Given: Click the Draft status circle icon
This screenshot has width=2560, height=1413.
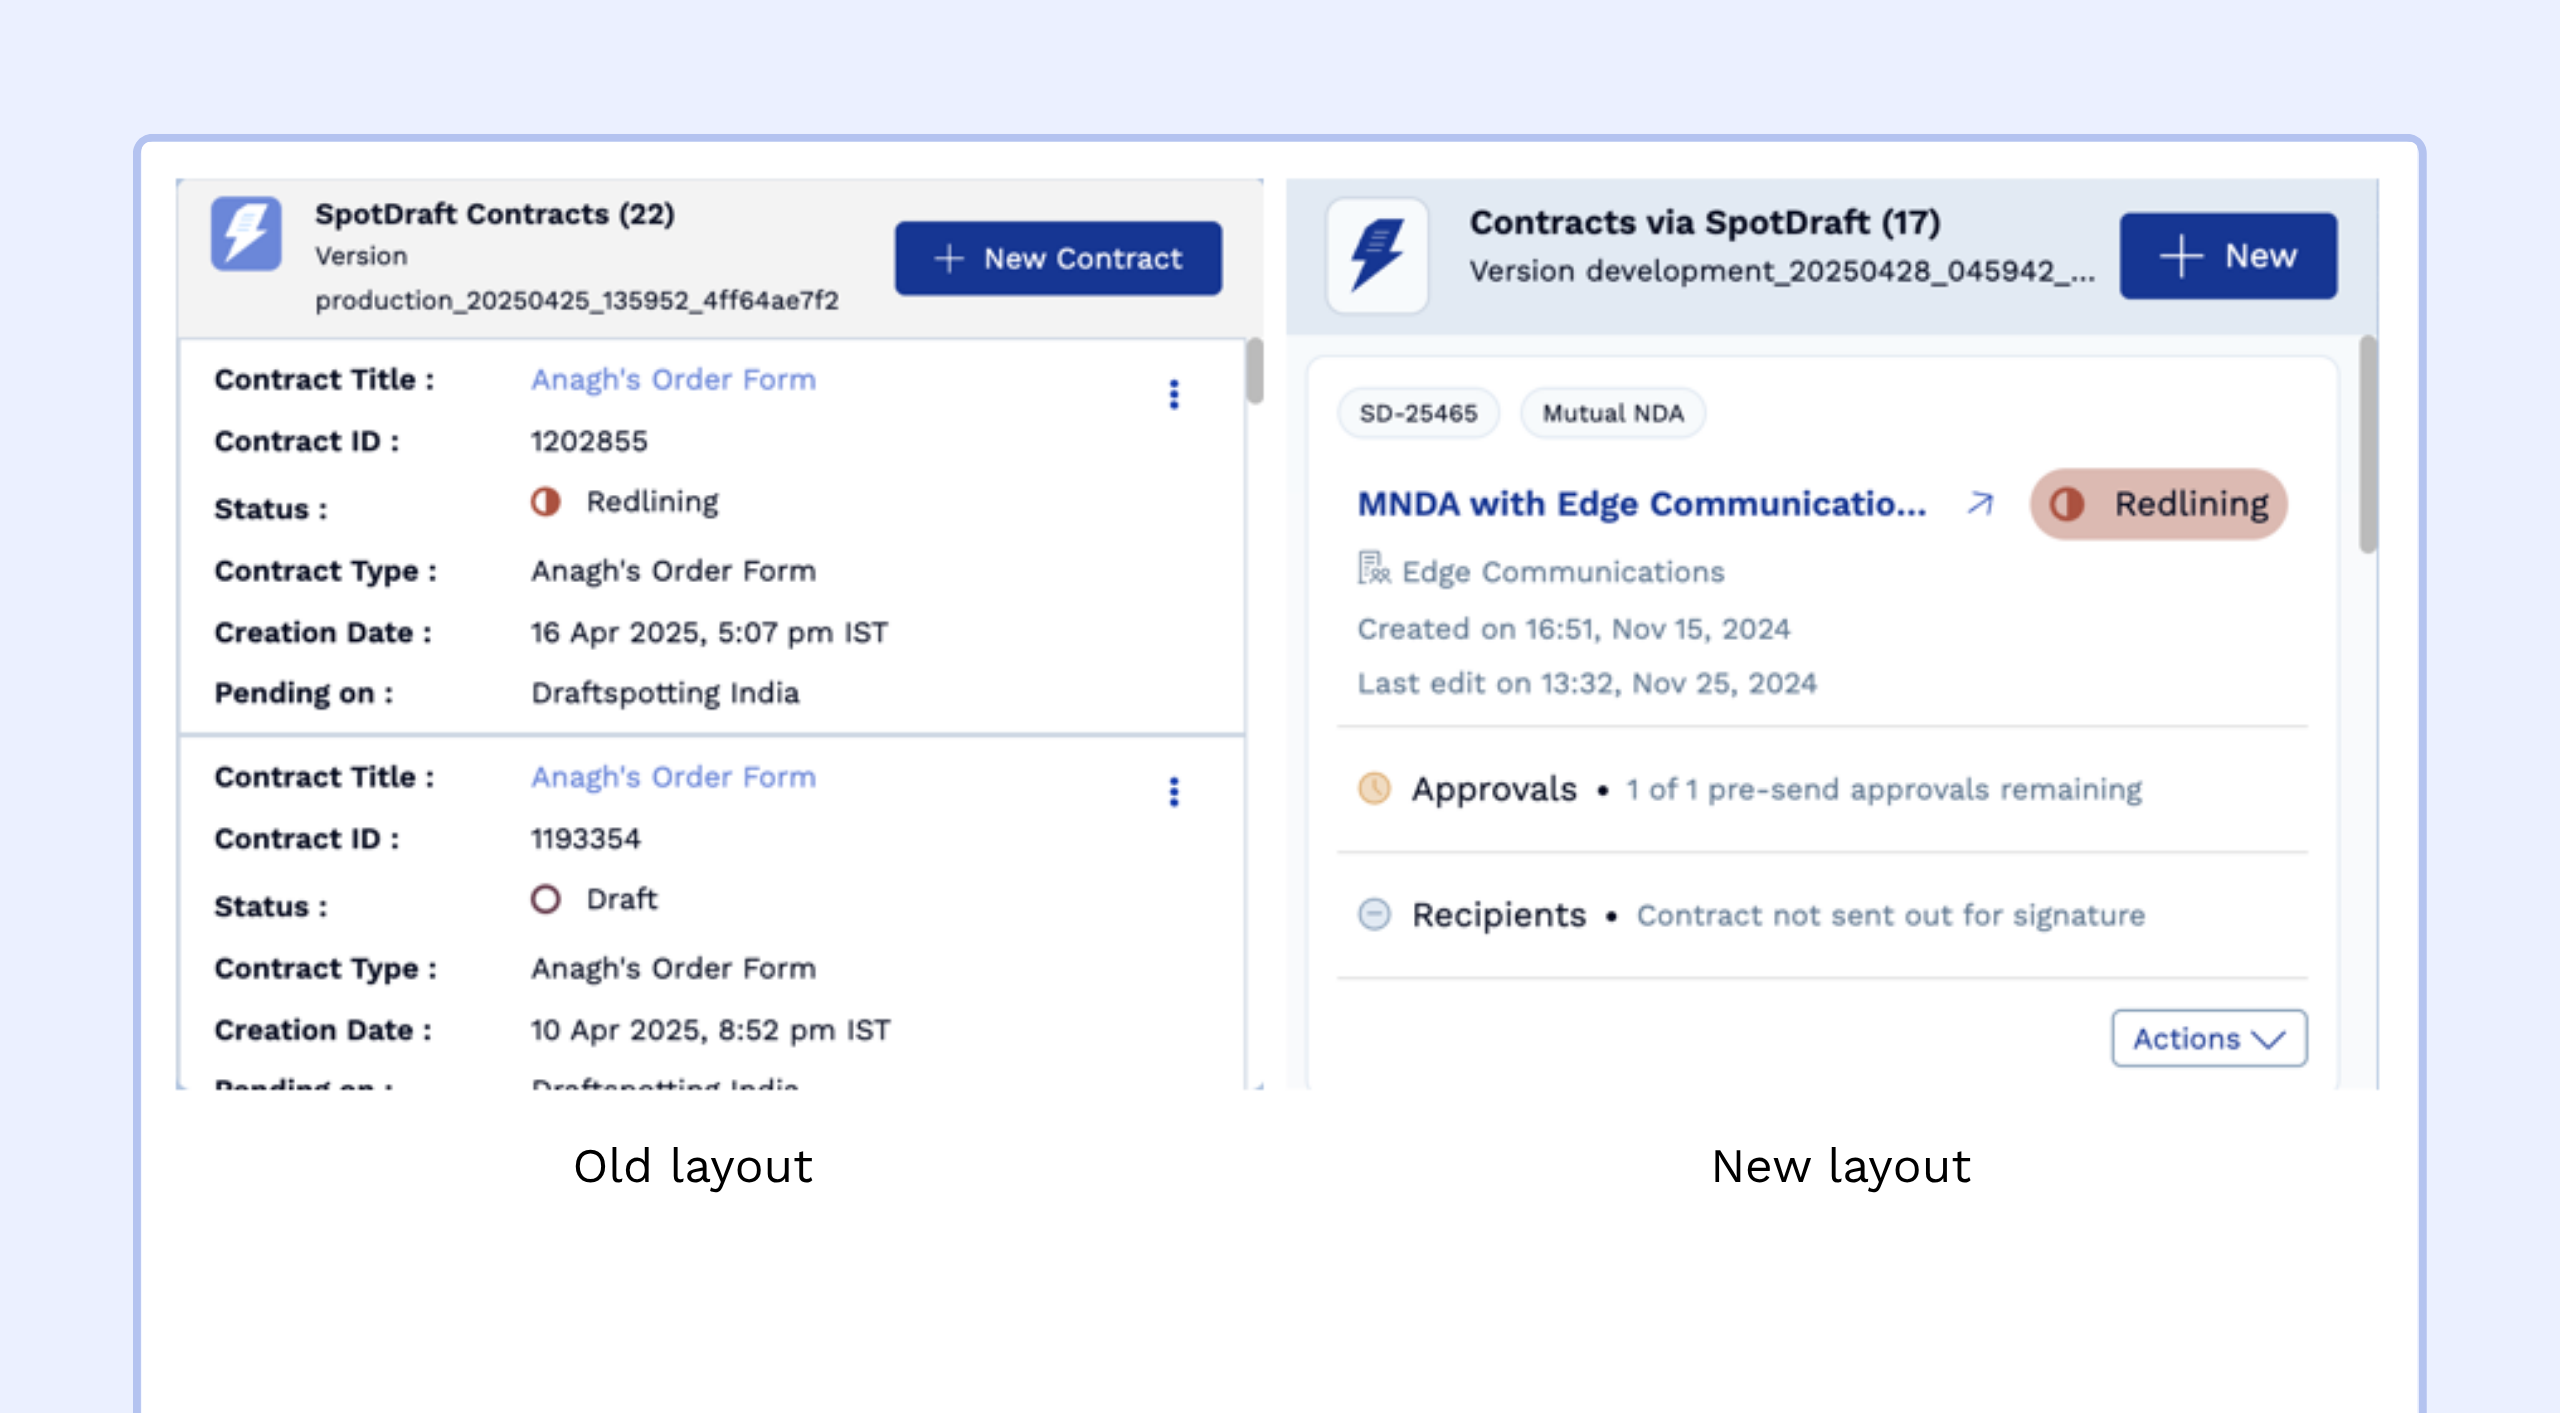Looking at the screenshot, I should click(x=546, y=899).
